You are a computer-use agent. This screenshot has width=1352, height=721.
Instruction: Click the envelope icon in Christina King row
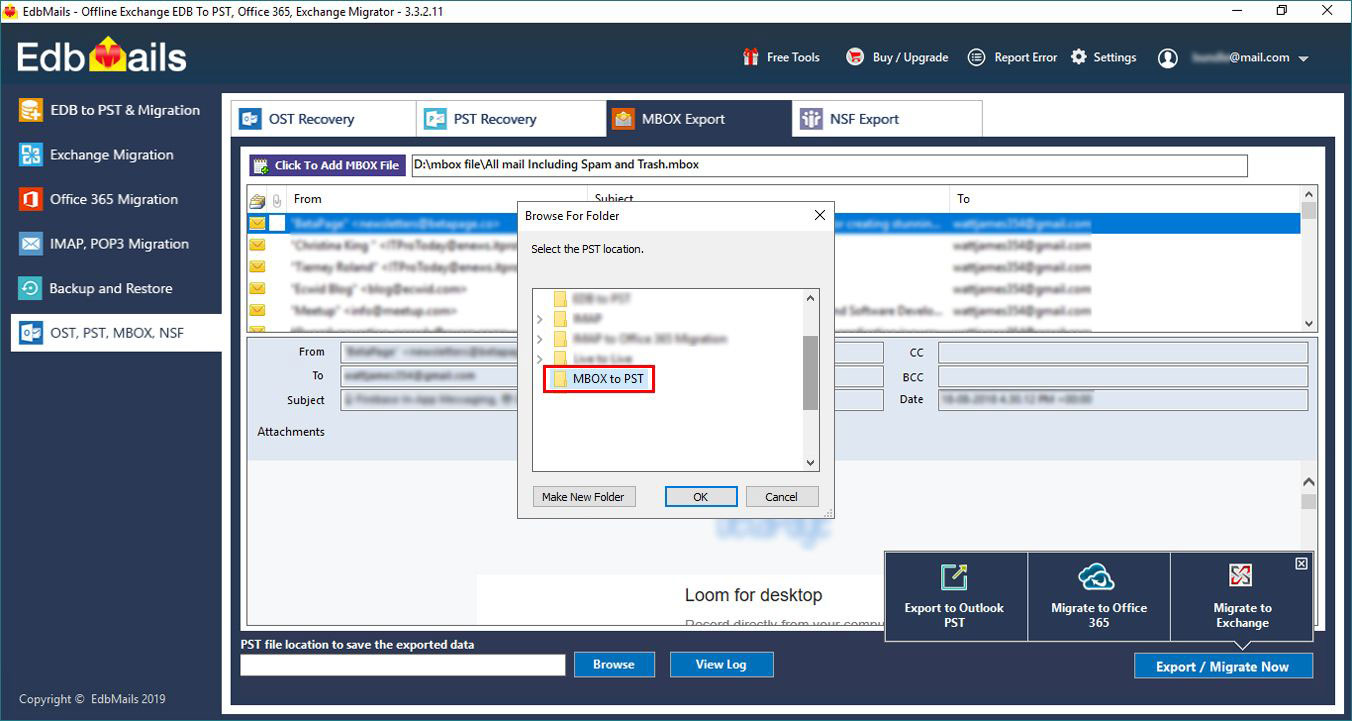pos(257,245)
